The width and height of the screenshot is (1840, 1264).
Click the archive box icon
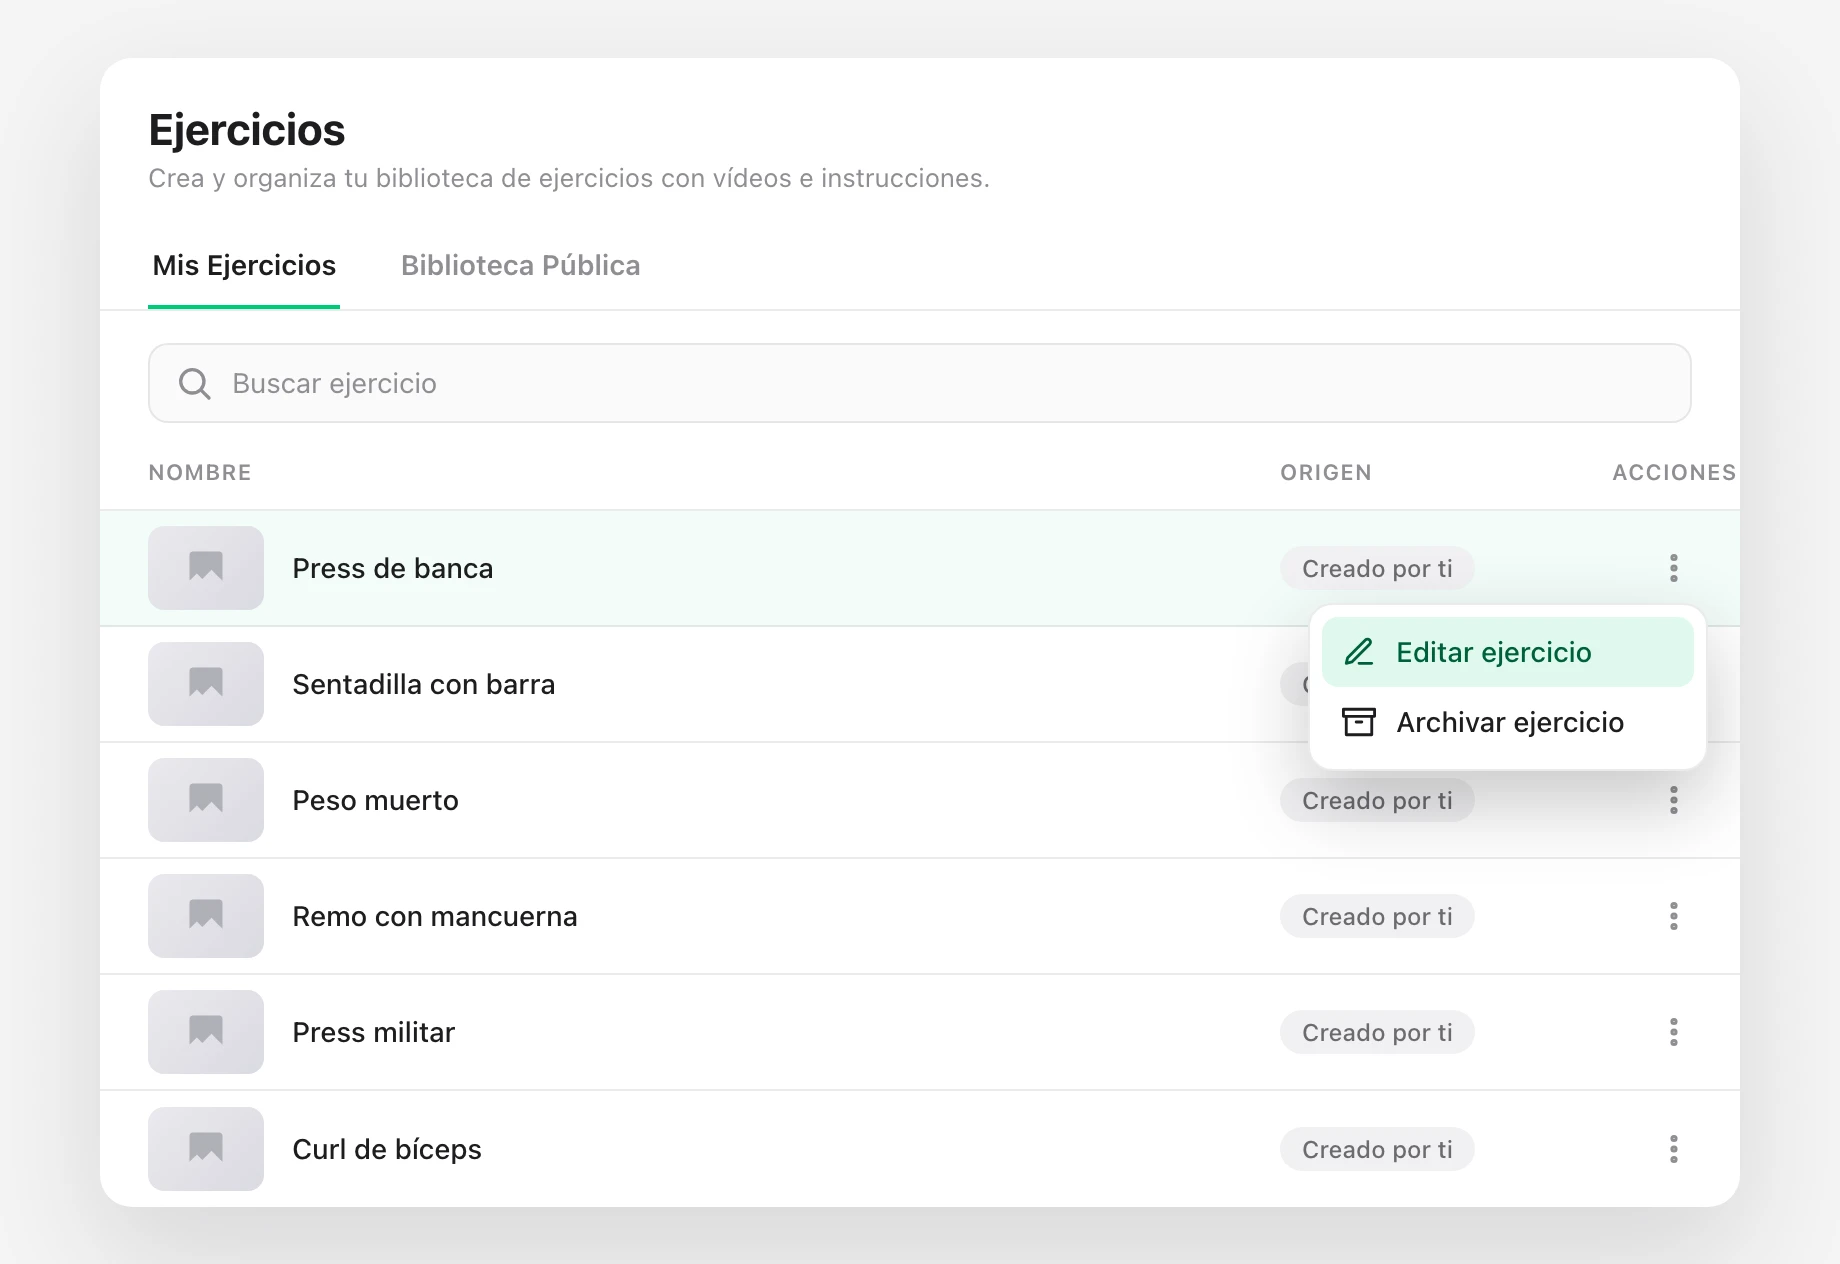pyautogui.click(x=1359, y=722)
